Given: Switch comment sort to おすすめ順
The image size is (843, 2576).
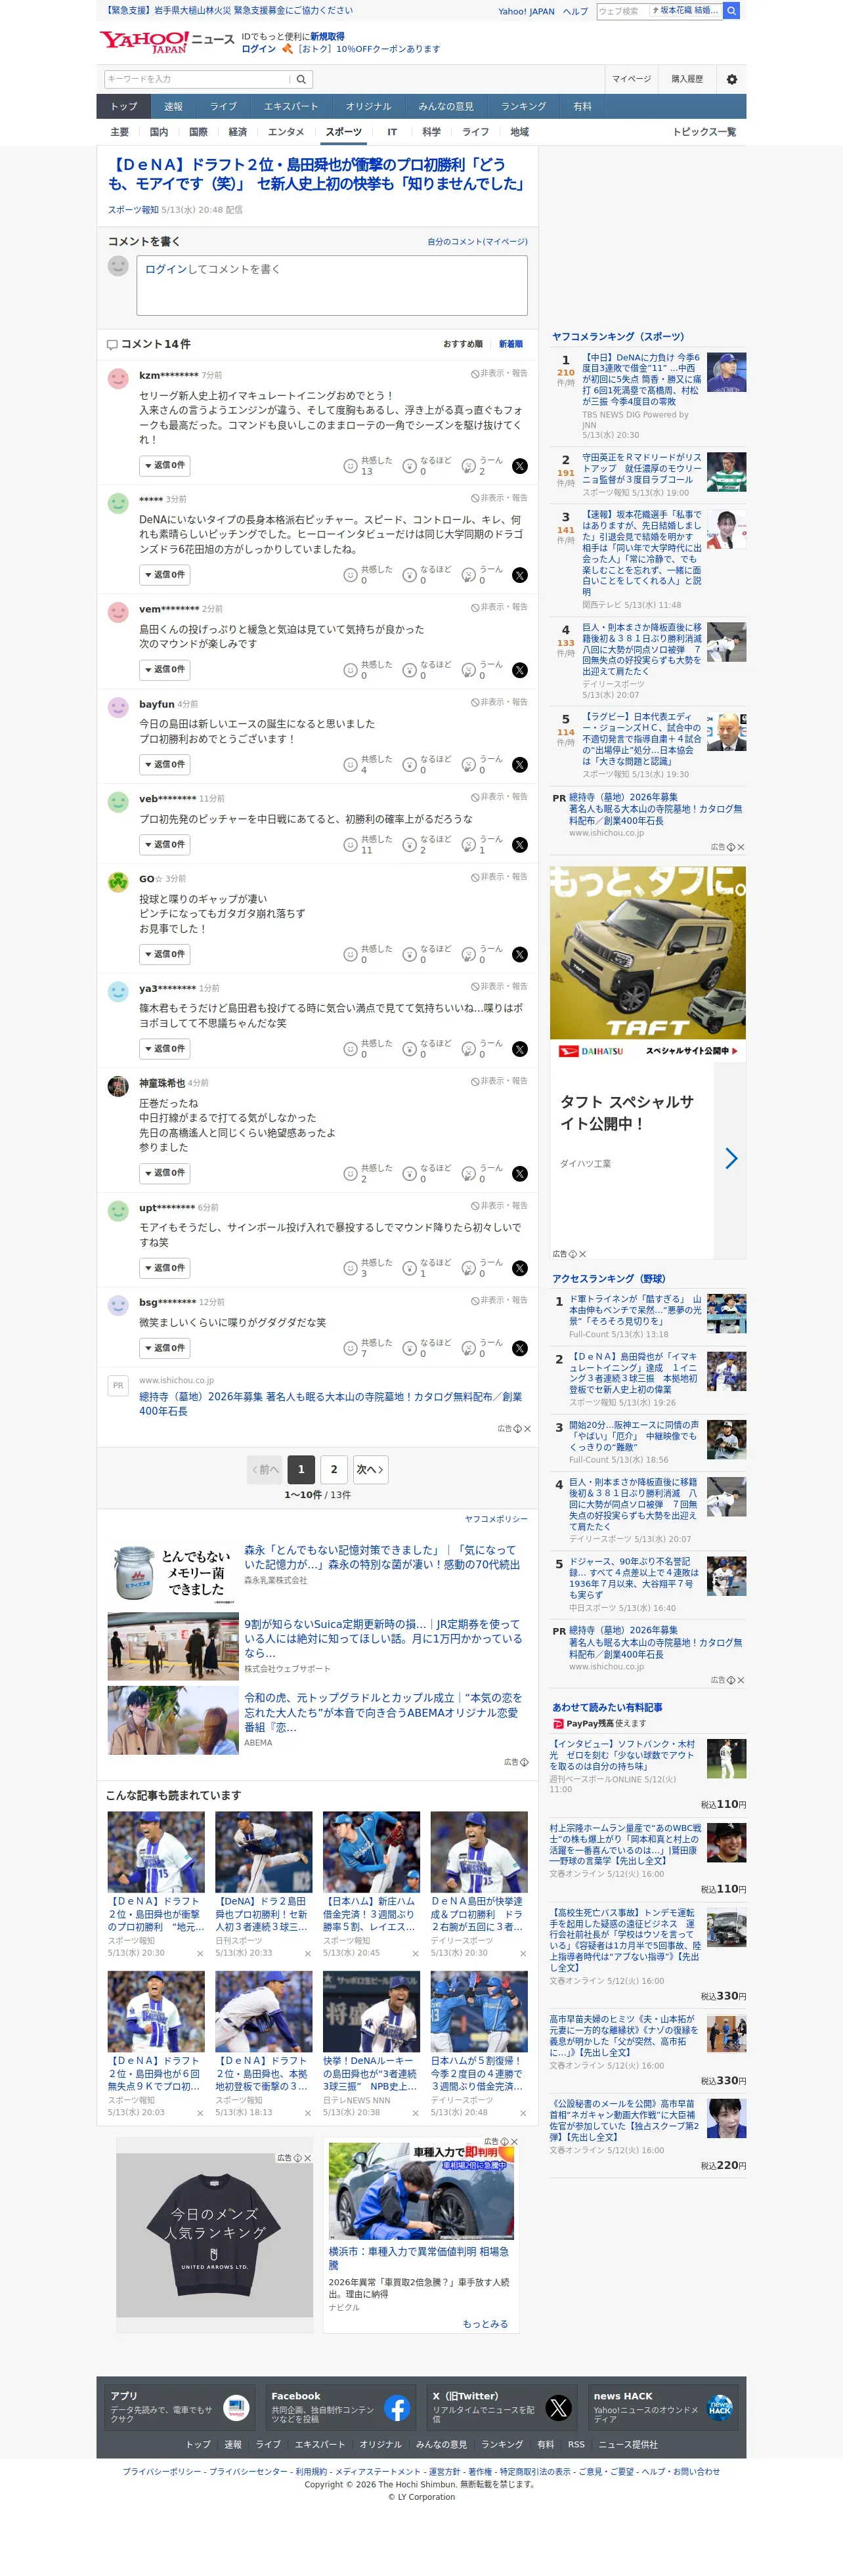Looking at the screenshot, I should pos(463,344).
